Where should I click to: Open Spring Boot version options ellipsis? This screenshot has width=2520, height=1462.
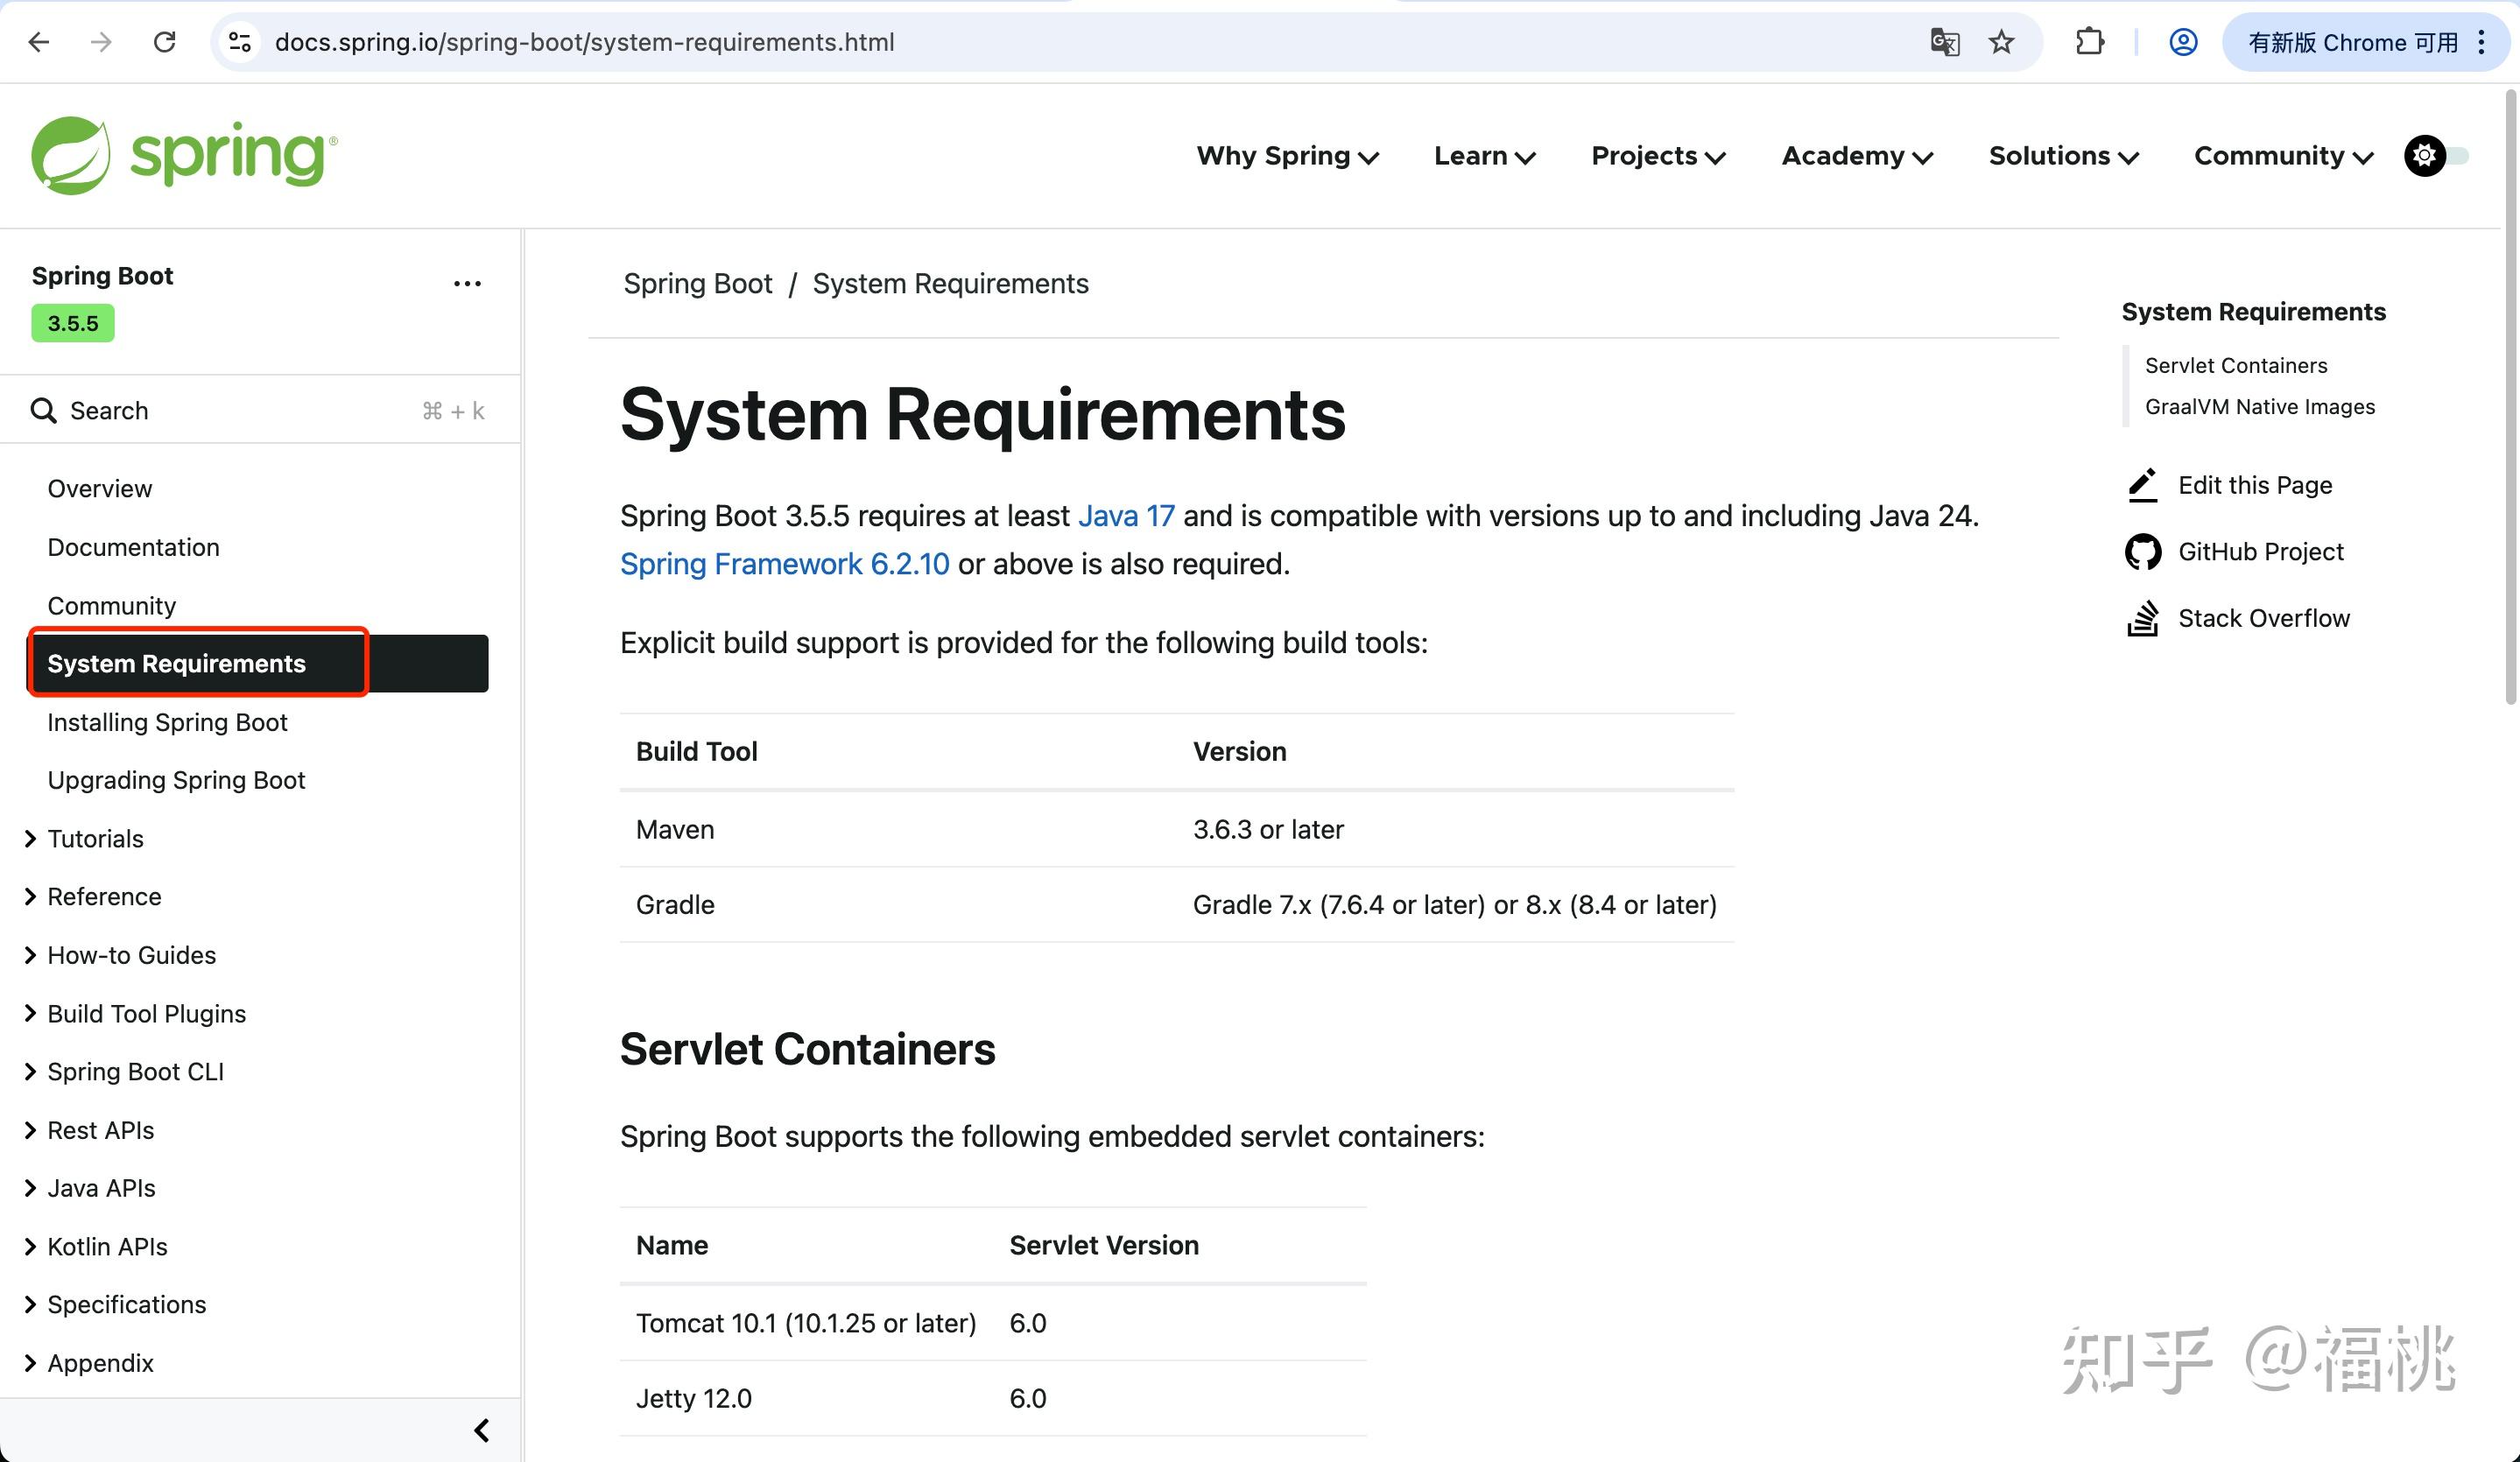467,284
